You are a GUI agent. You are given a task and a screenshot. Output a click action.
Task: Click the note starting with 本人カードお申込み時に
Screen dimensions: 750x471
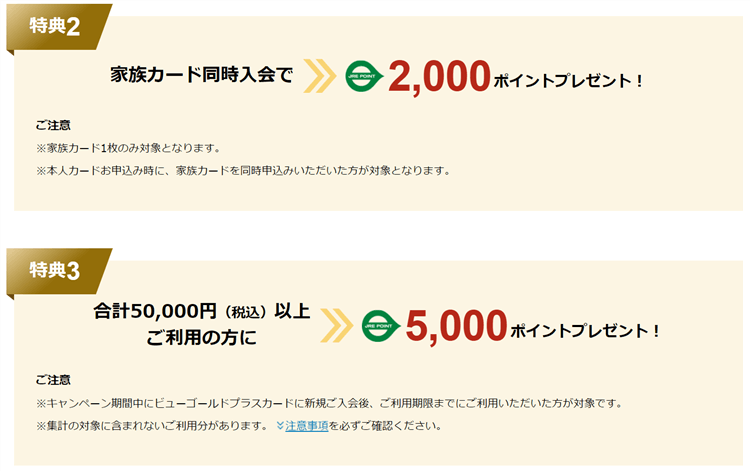click(x=243, y=170)
